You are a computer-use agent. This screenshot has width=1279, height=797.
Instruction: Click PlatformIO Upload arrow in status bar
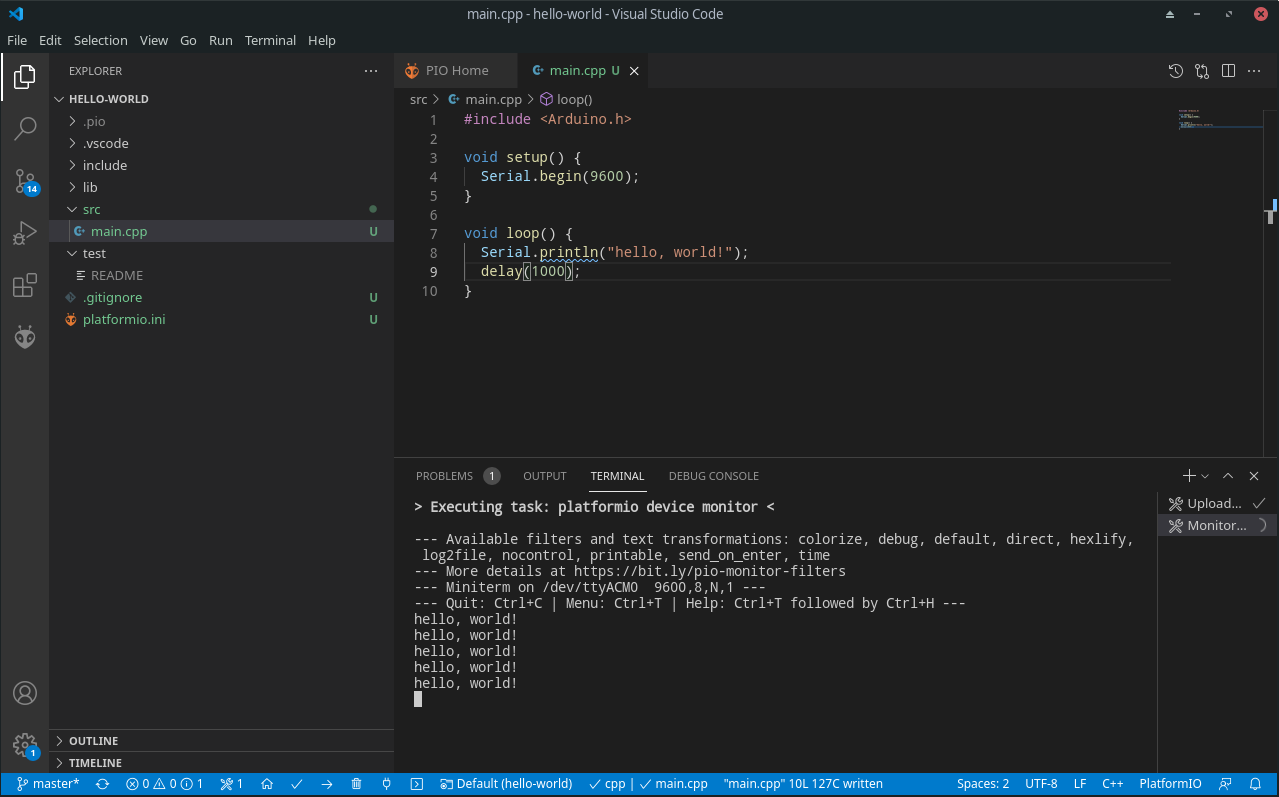click(x=327, y=784)
